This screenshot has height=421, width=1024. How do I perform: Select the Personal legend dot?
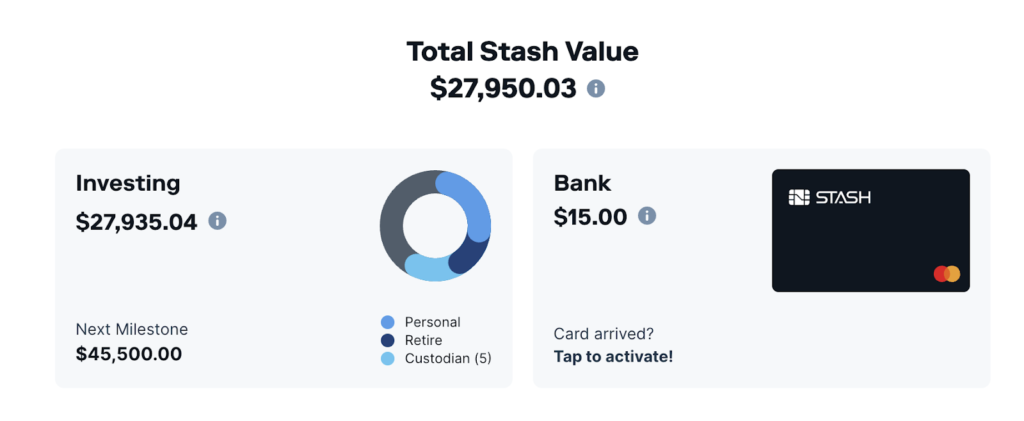pos(388,322)
